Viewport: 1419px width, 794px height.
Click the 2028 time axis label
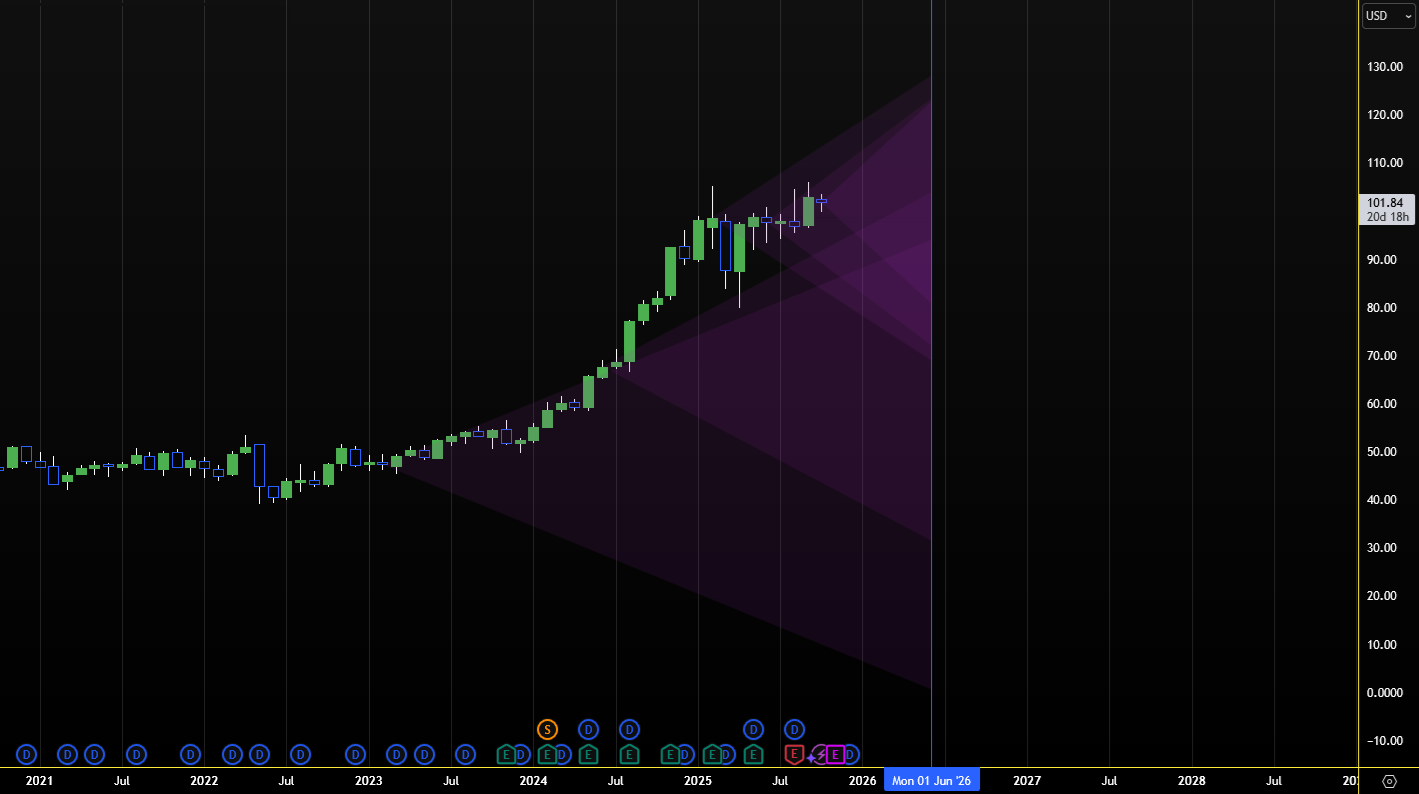[1191, 781]
